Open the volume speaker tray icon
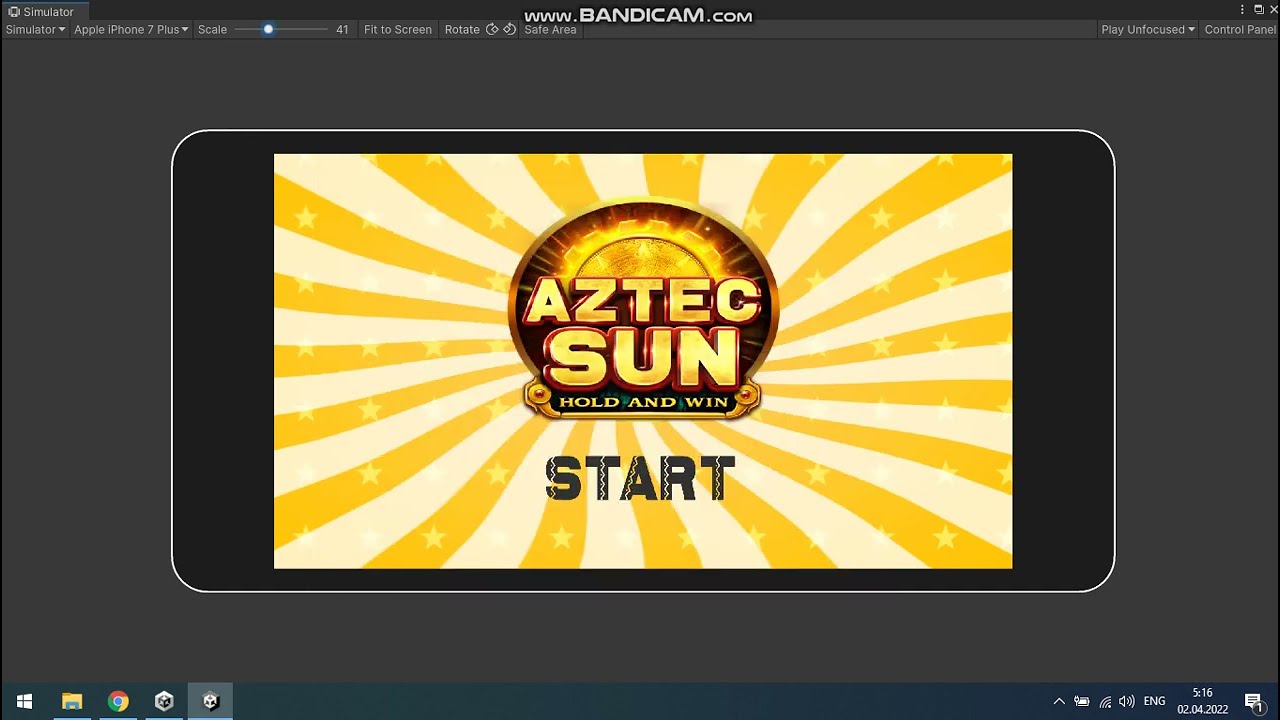The image size is (1280, 720). 1127,702
